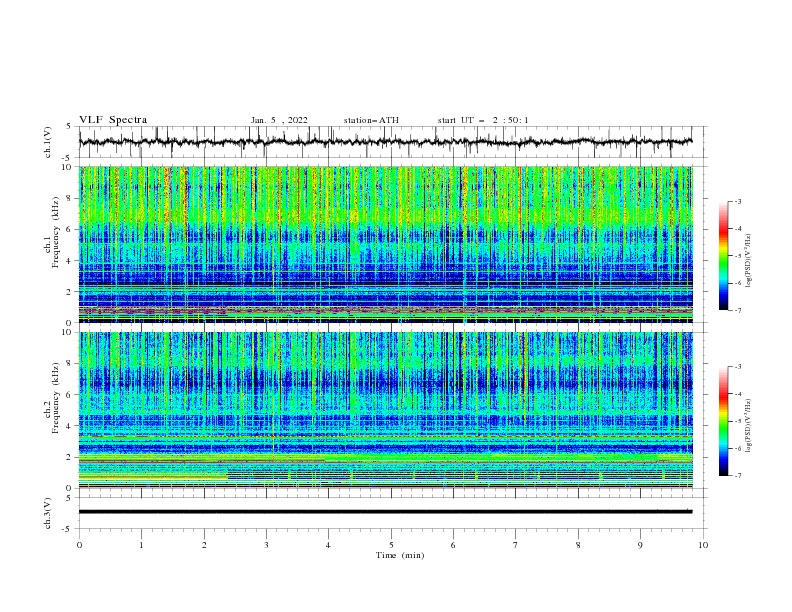Image resolution: width=792 pixels, height=612 pixels.
Task: Click the "ch.3(V)" axis label
Action: pos(48,513)
